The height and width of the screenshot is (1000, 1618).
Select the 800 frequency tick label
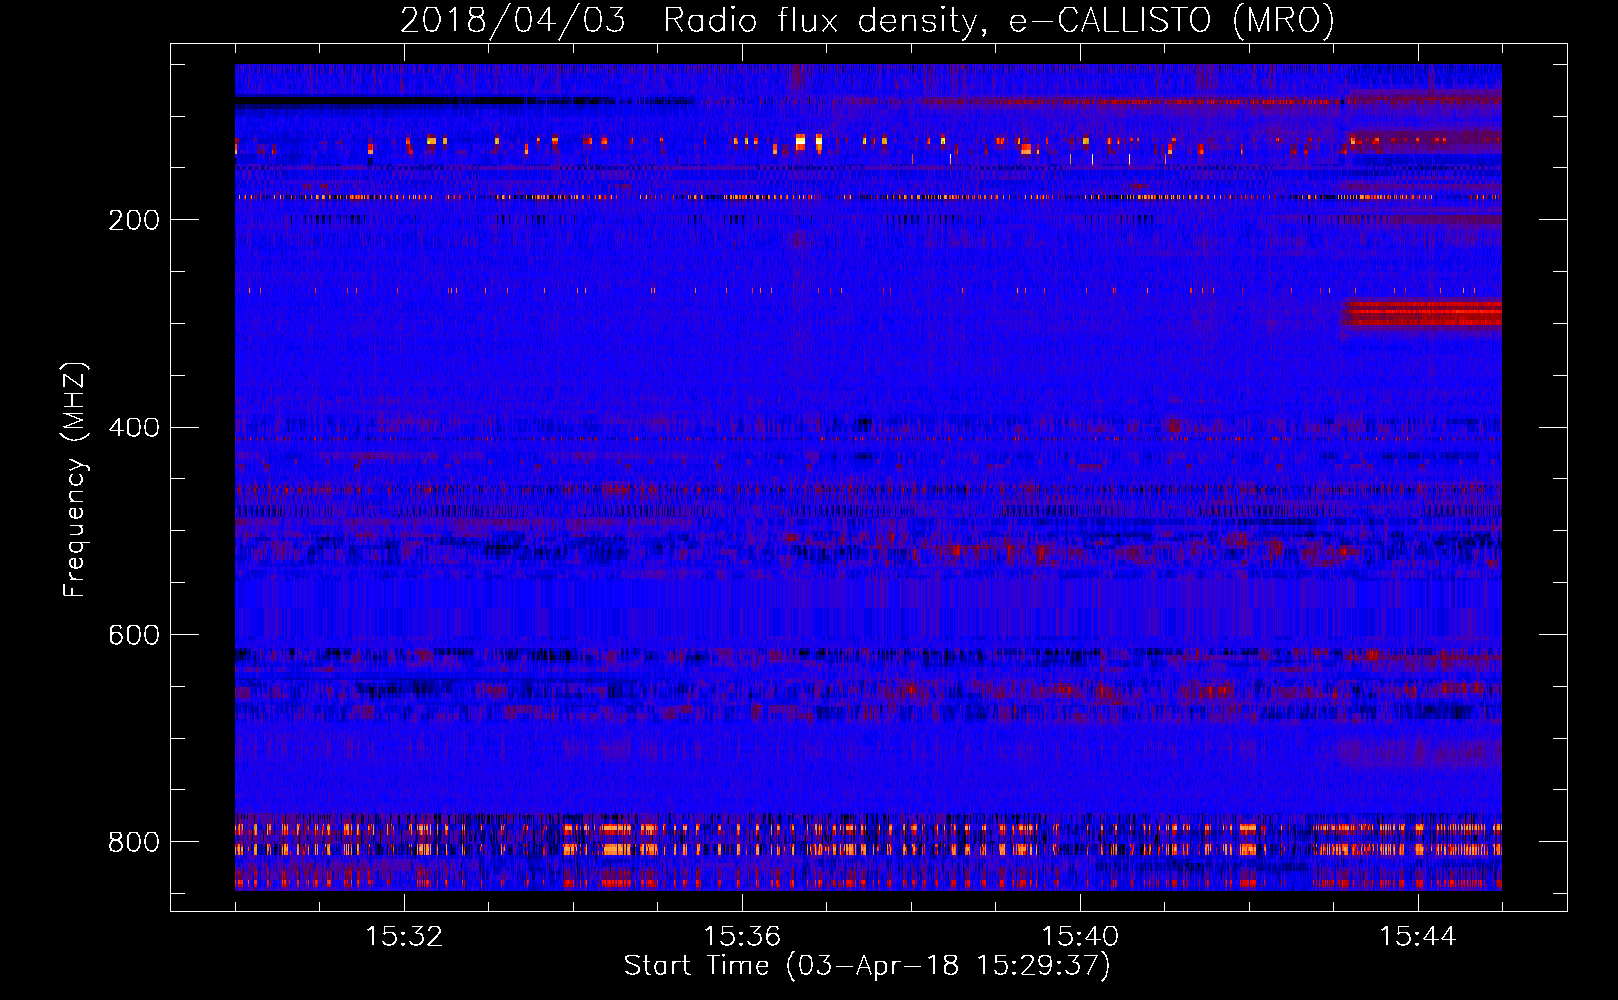point(134,842)
